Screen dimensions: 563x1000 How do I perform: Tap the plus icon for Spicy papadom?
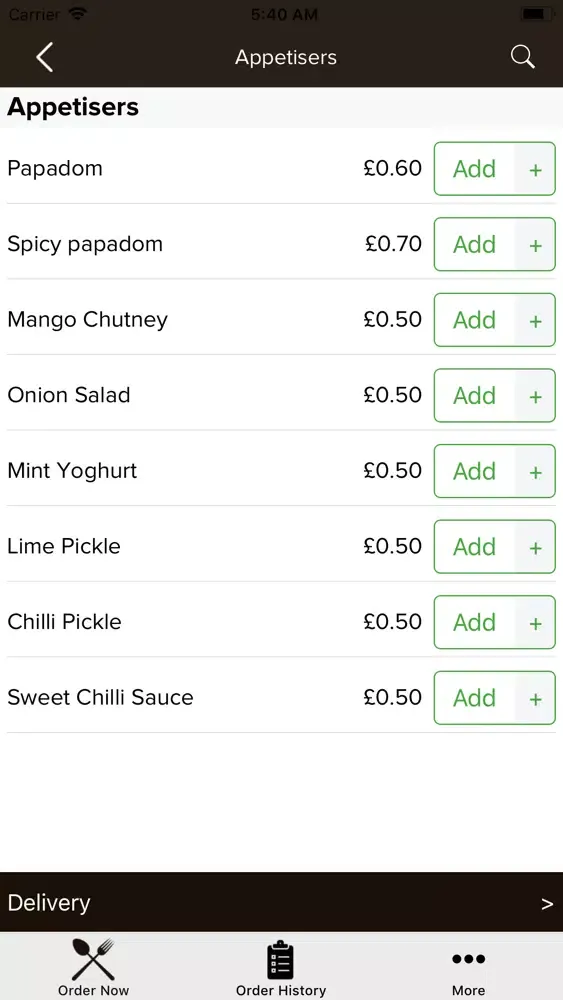coord(536,245)
